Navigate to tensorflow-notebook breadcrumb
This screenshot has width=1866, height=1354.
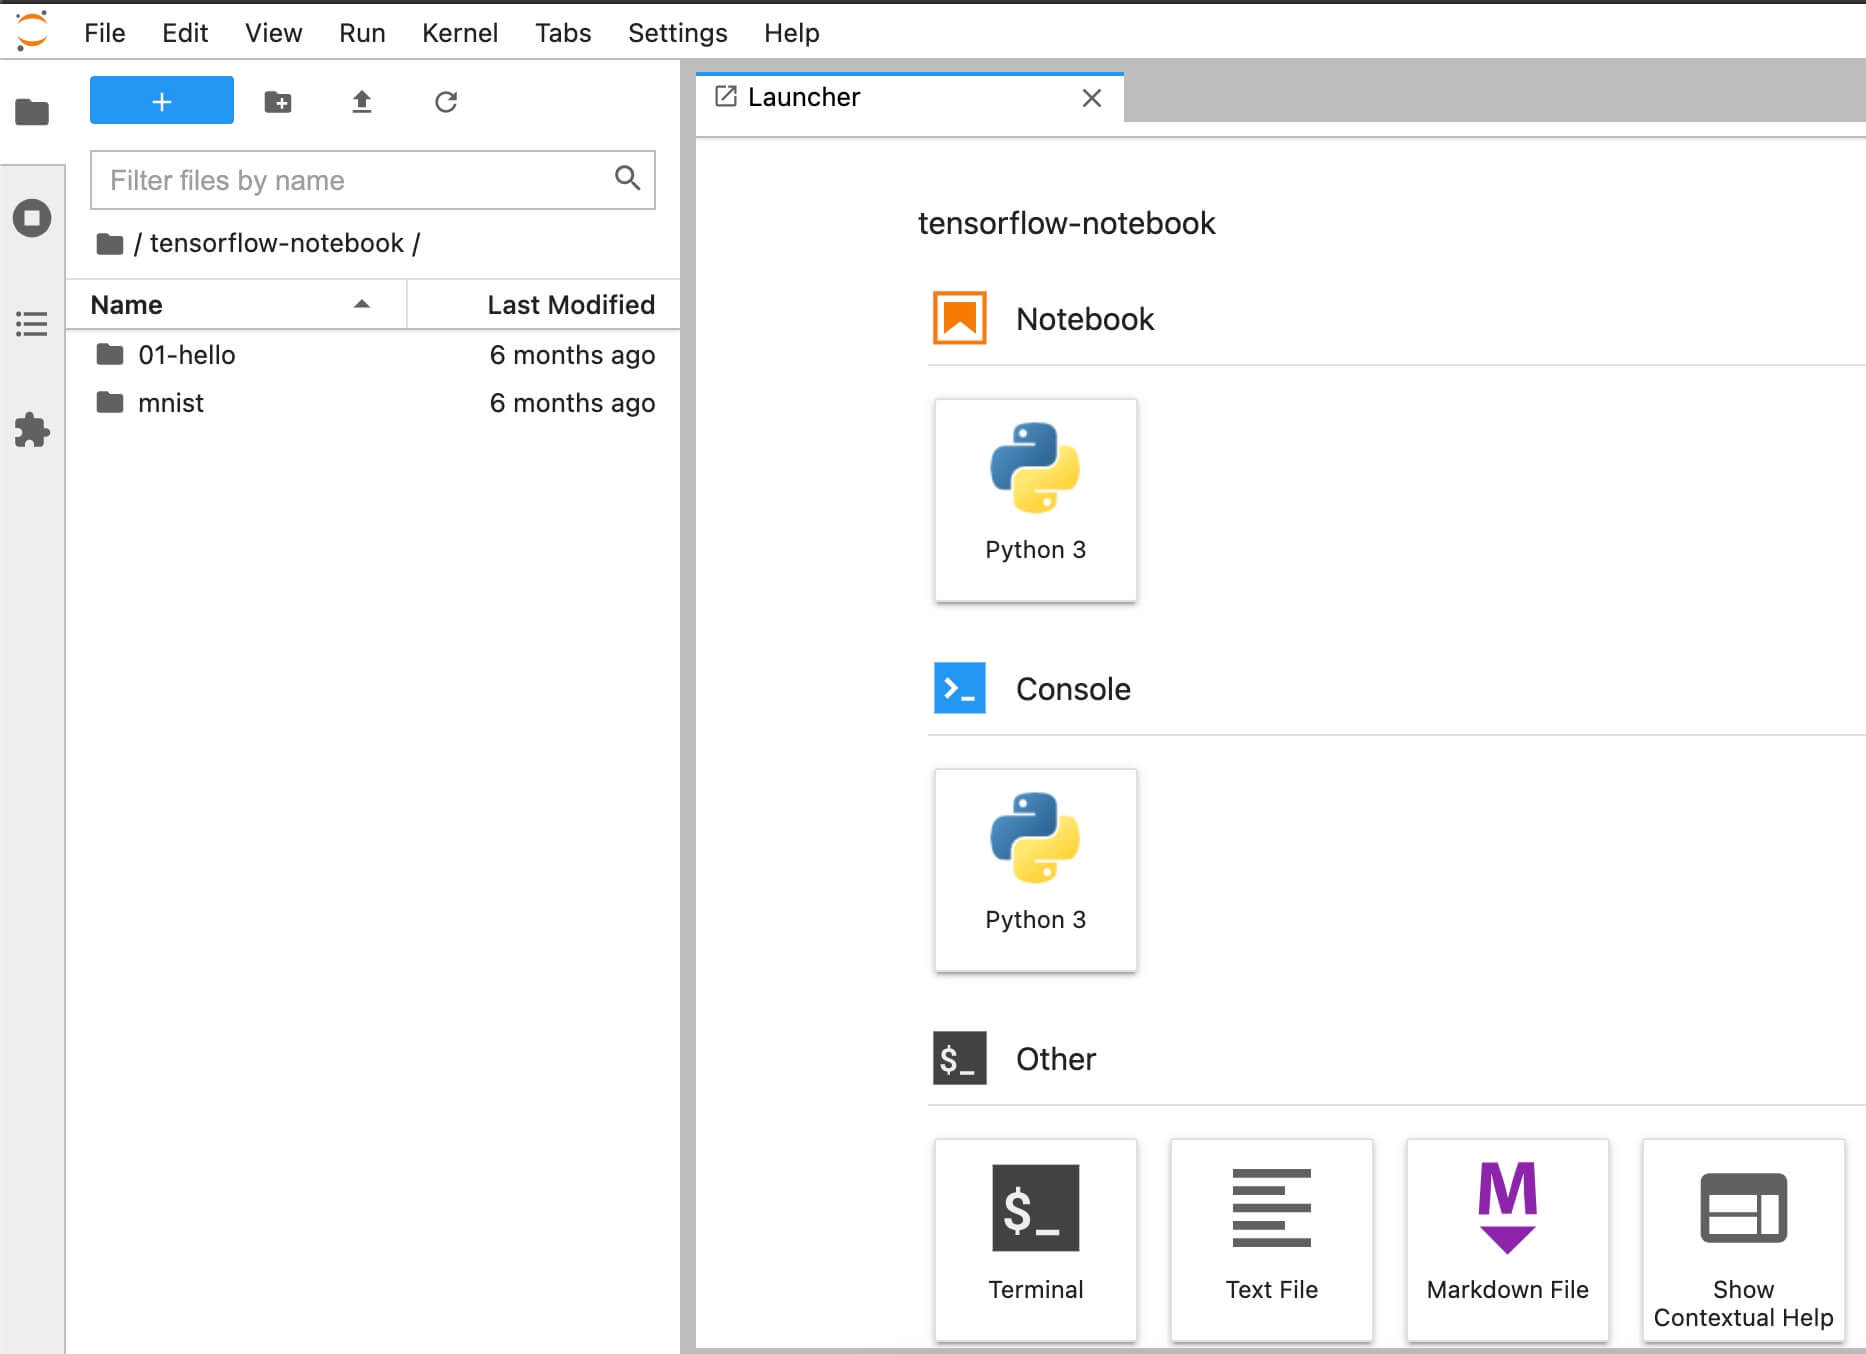[277, 243]
